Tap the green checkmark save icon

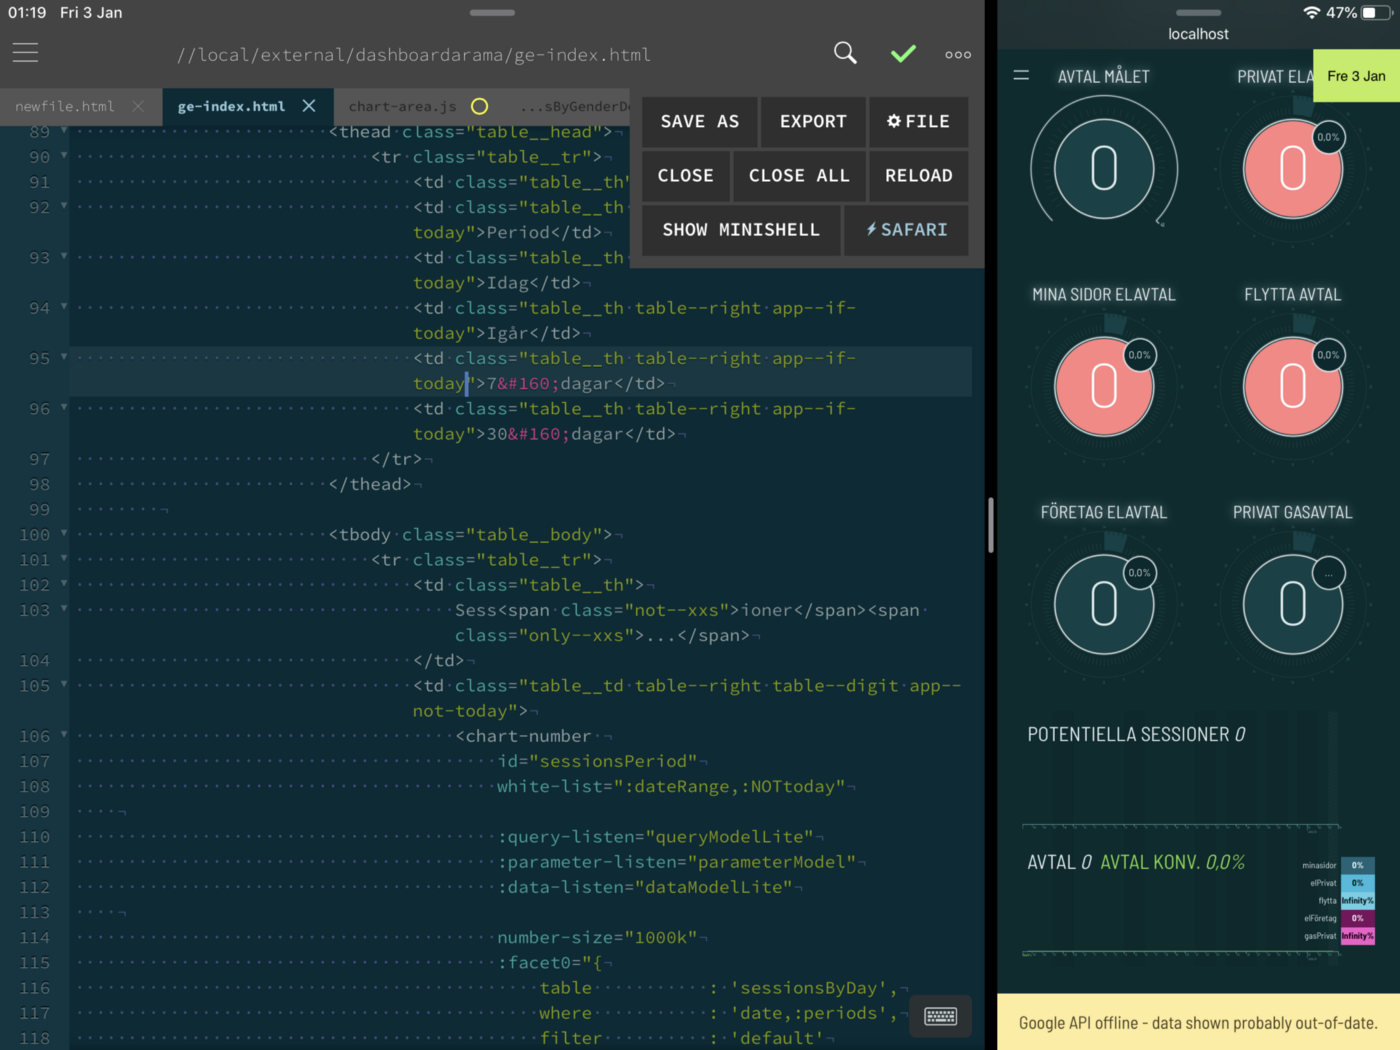coord(903,54)
